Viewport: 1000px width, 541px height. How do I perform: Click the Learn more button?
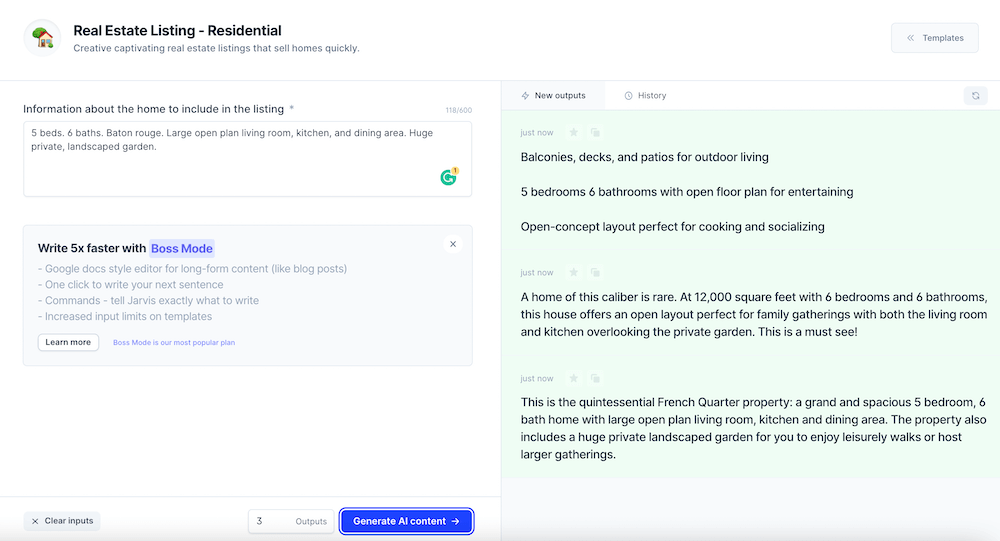pos(68,343)
